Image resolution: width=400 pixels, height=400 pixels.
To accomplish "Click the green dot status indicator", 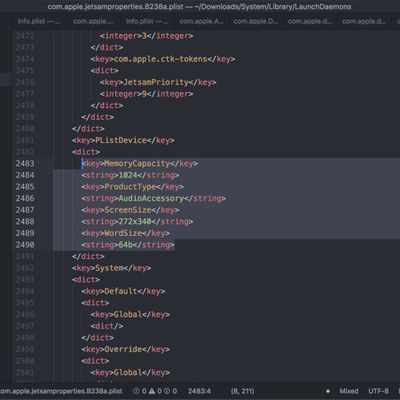I will tap(328, 391).
